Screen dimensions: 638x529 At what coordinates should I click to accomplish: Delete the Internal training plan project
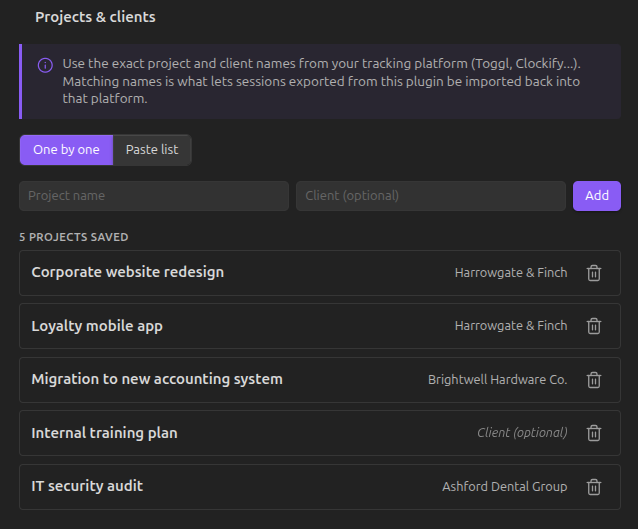point(594,433)
